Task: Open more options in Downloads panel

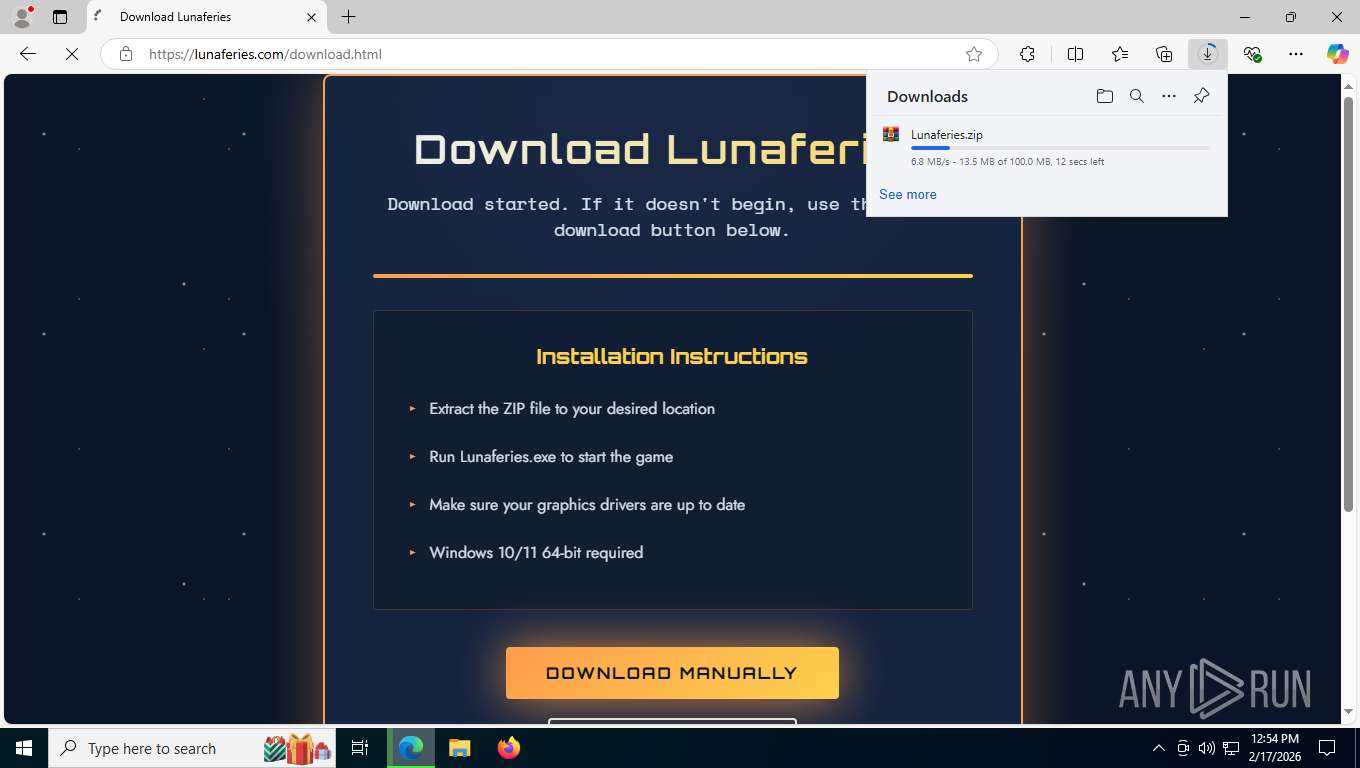Action: click(1169, 96)
